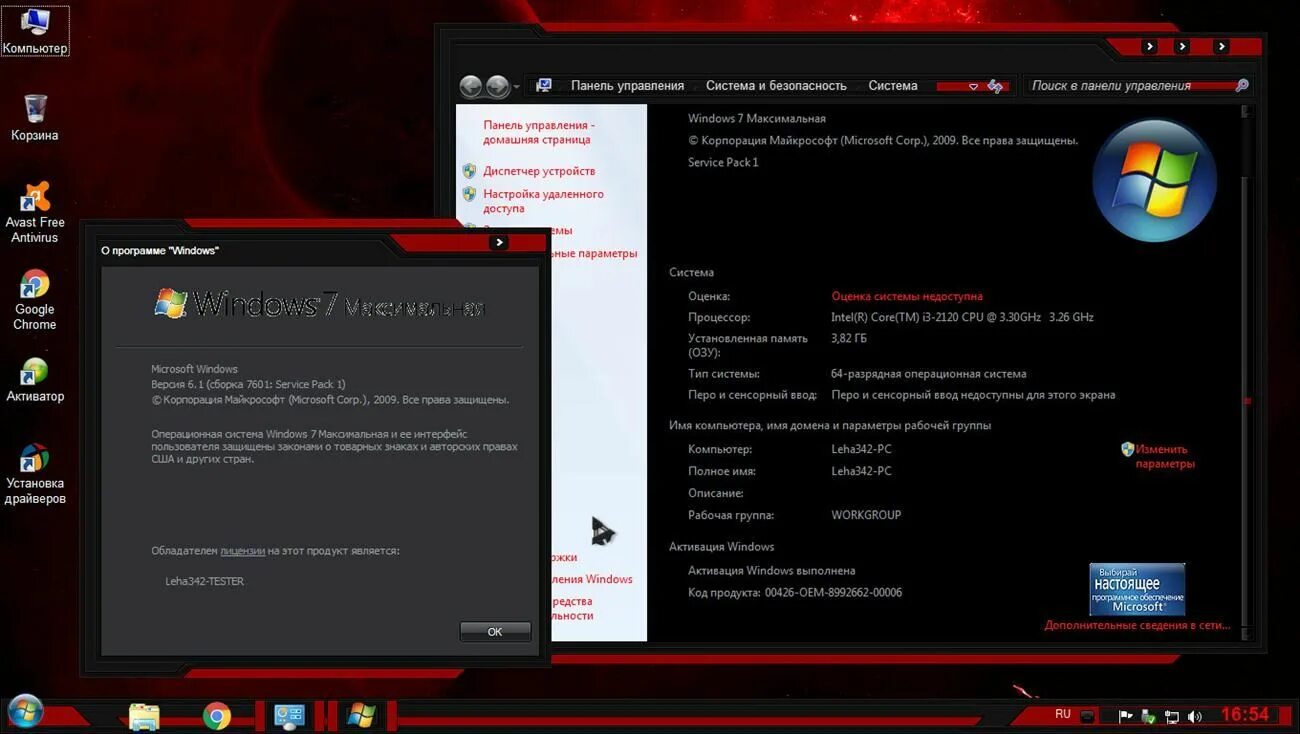
Task: Select the Service Pack 1 text
Action: point(723,162)
